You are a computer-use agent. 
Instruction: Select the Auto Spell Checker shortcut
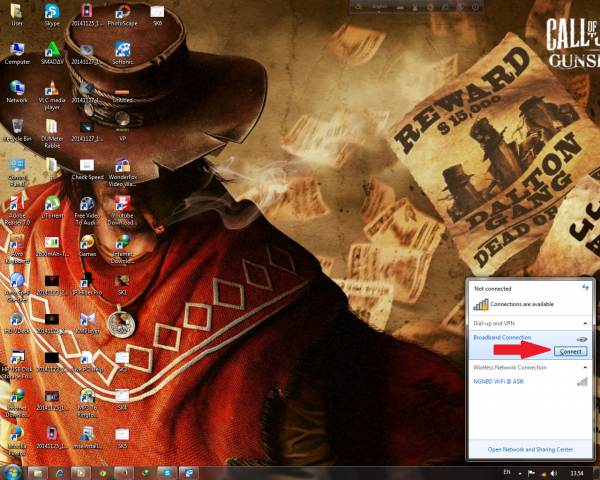coord(17,288)
